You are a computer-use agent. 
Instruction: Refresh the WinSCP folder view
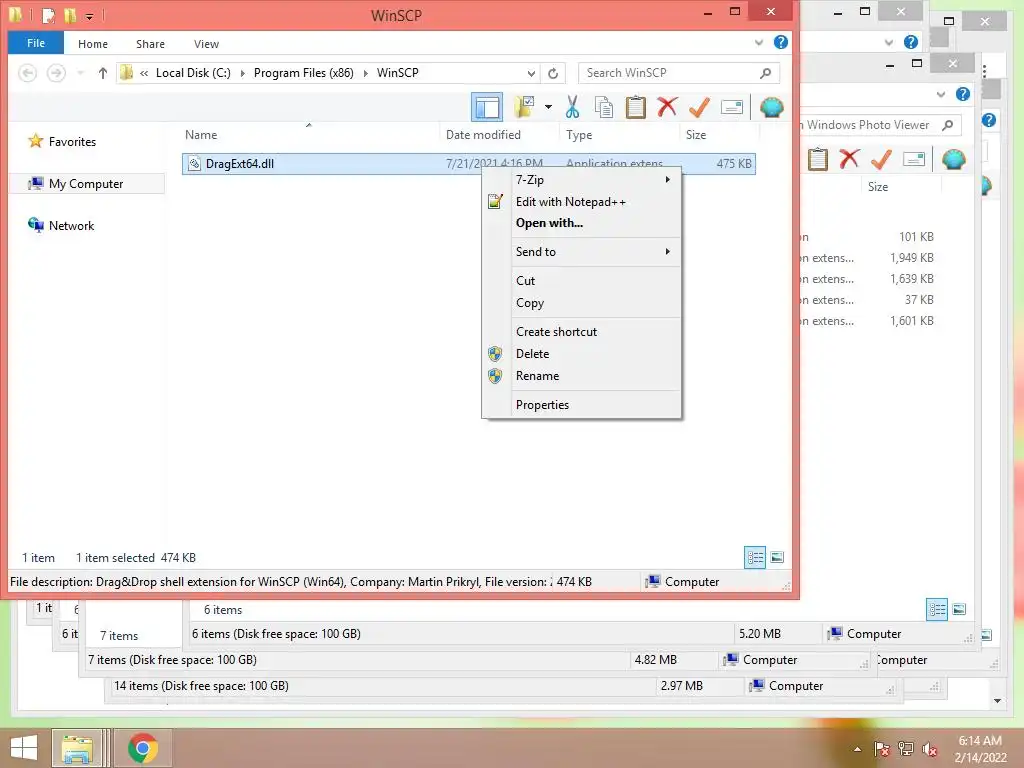(553, 73)
